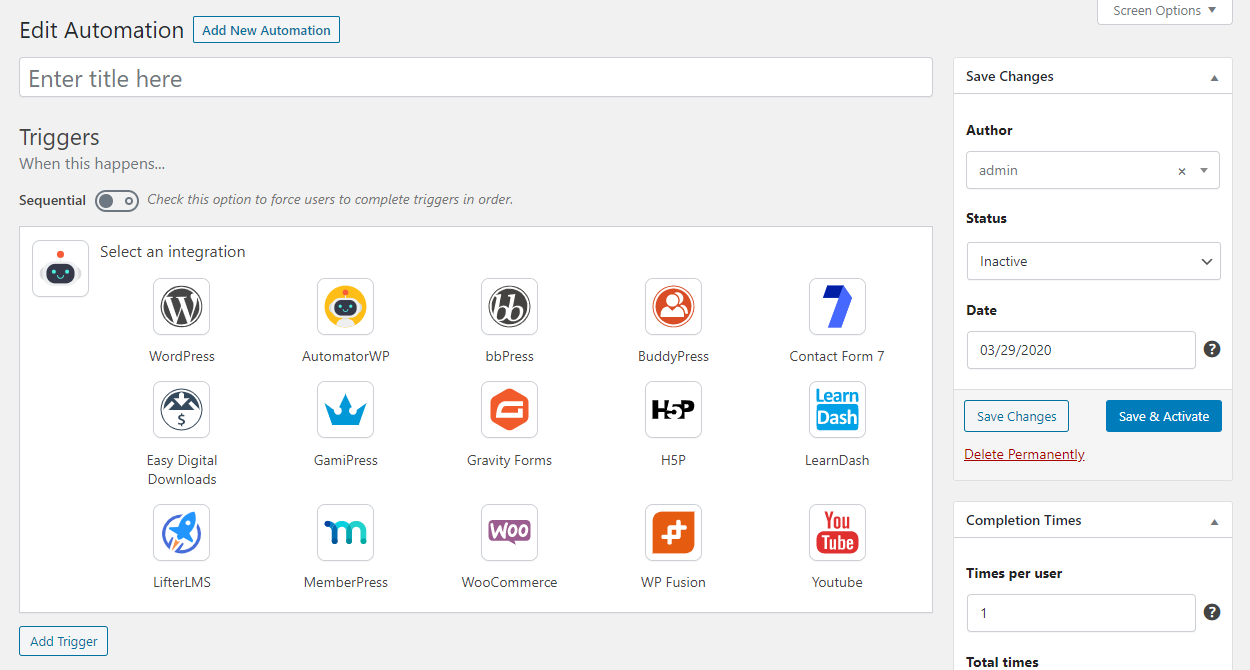This screenshot has width=1250, height=670.
Task: Collapse the Save Changes panel
Action: pyautogui.click(x=1214, y=77)
